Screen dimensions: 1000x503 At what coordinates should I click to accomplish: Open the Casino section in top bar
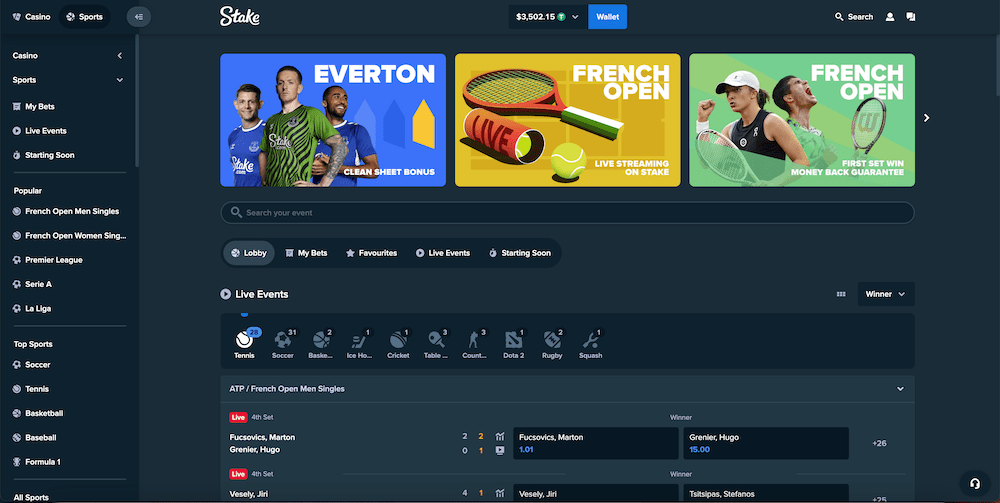[31, 17]
